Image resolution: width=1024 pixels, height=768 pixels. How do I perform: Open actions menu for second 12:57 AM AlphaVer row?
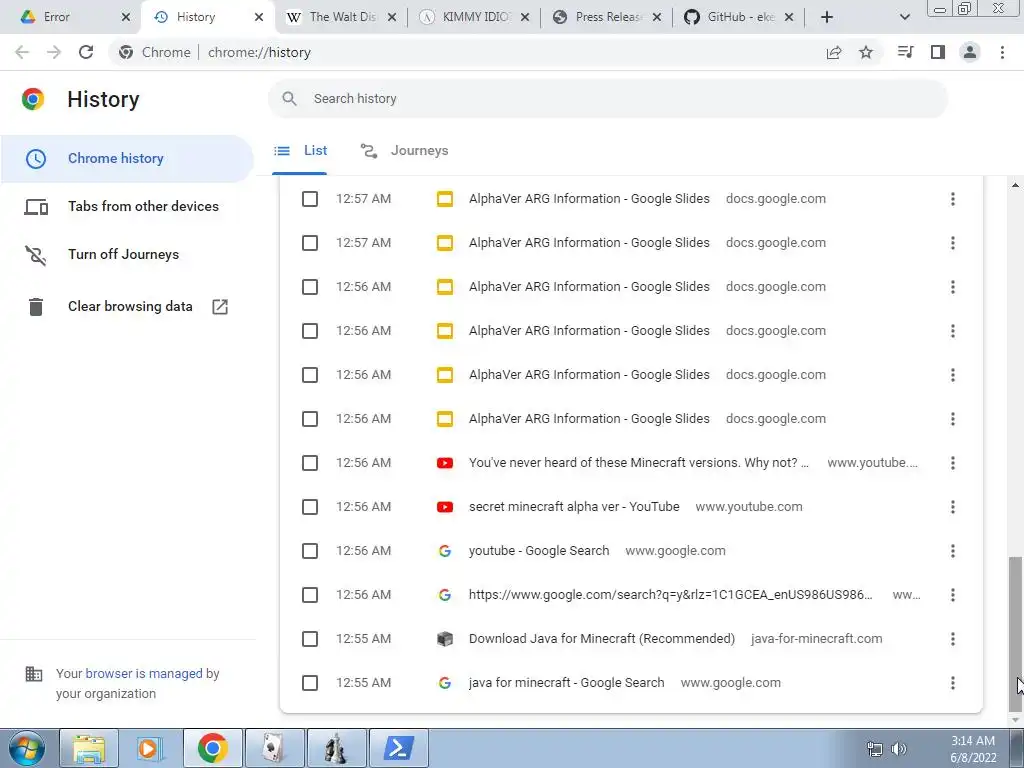(x=953, y=243)
